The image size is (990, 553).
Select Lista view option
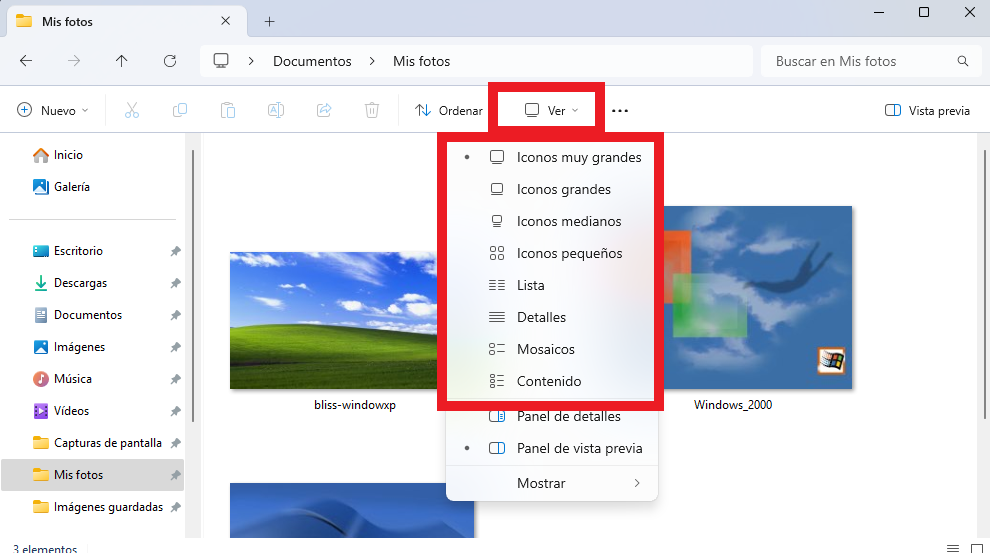point(551,285)
